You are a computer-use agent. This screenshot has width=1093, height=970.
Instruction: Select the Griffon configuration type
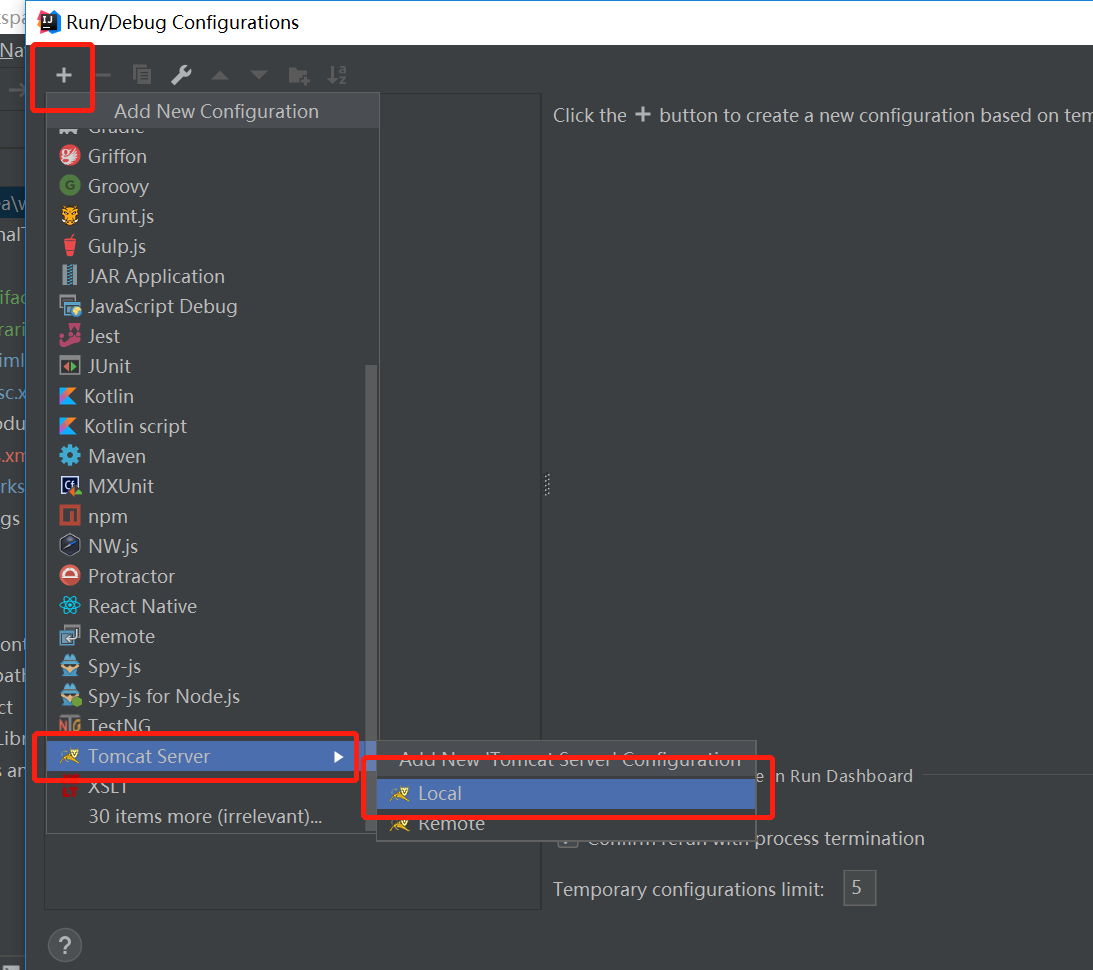tap(213, 156)
